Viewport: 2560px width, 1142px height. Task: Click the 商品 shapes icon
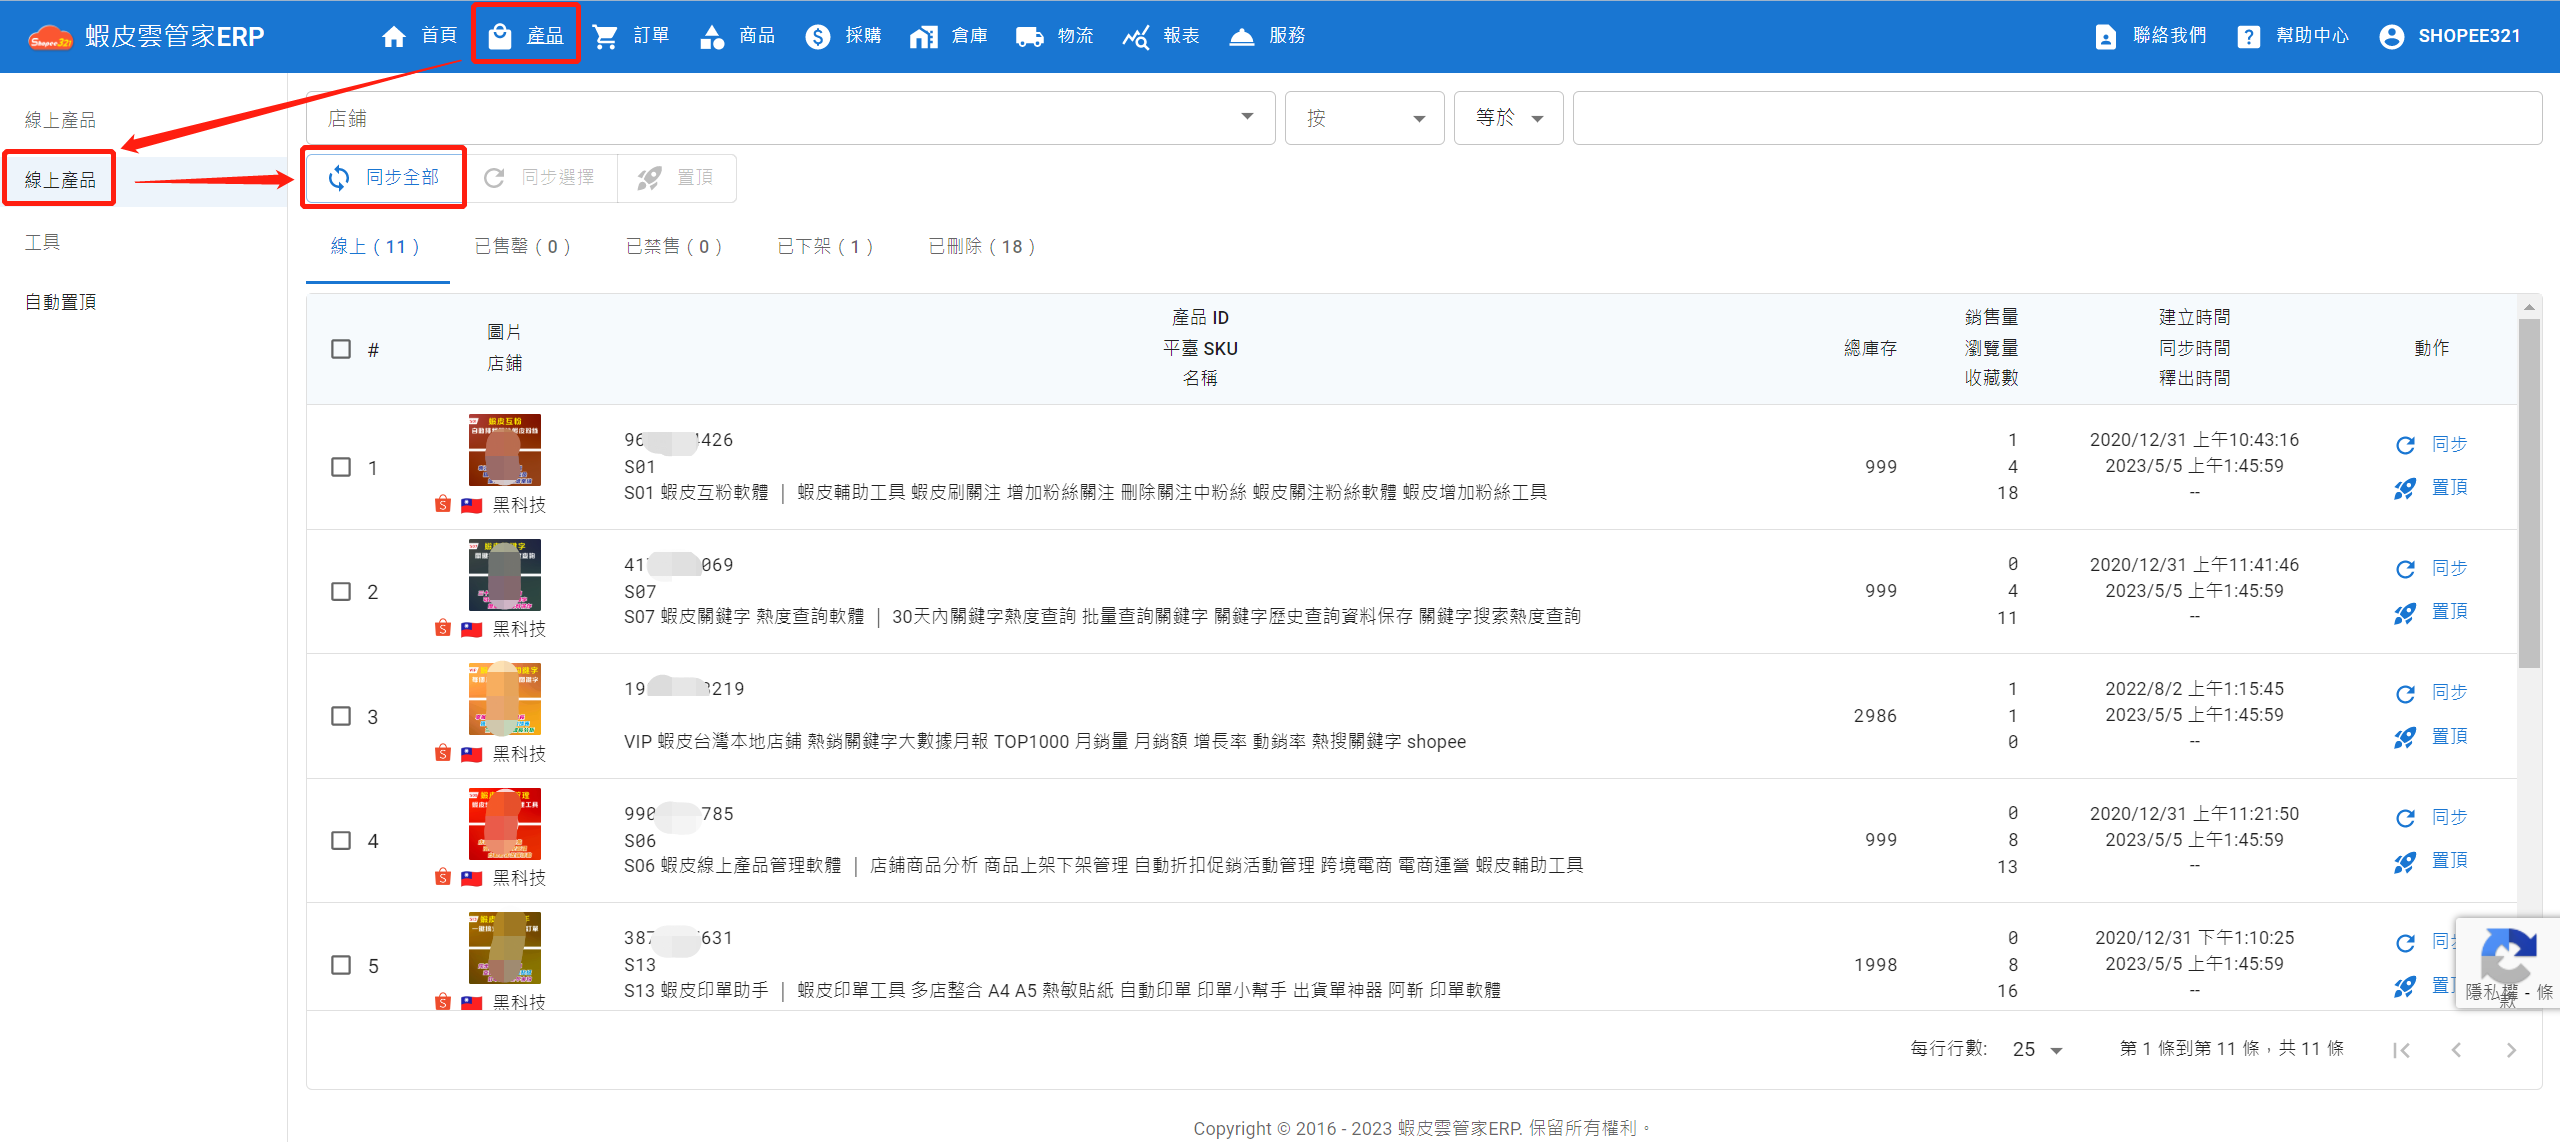(711, 37)
